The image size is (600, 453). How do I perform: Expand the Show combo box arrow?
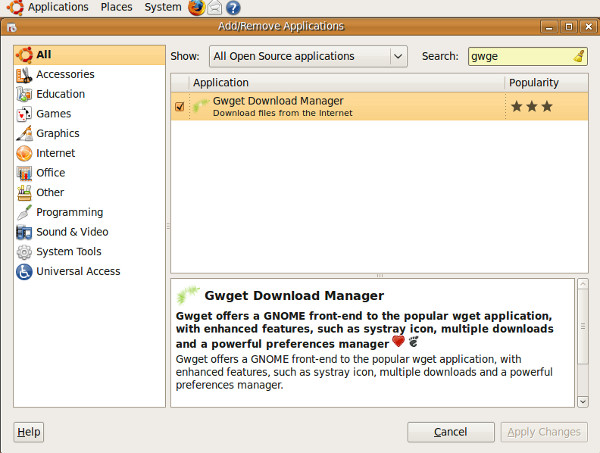398,56
